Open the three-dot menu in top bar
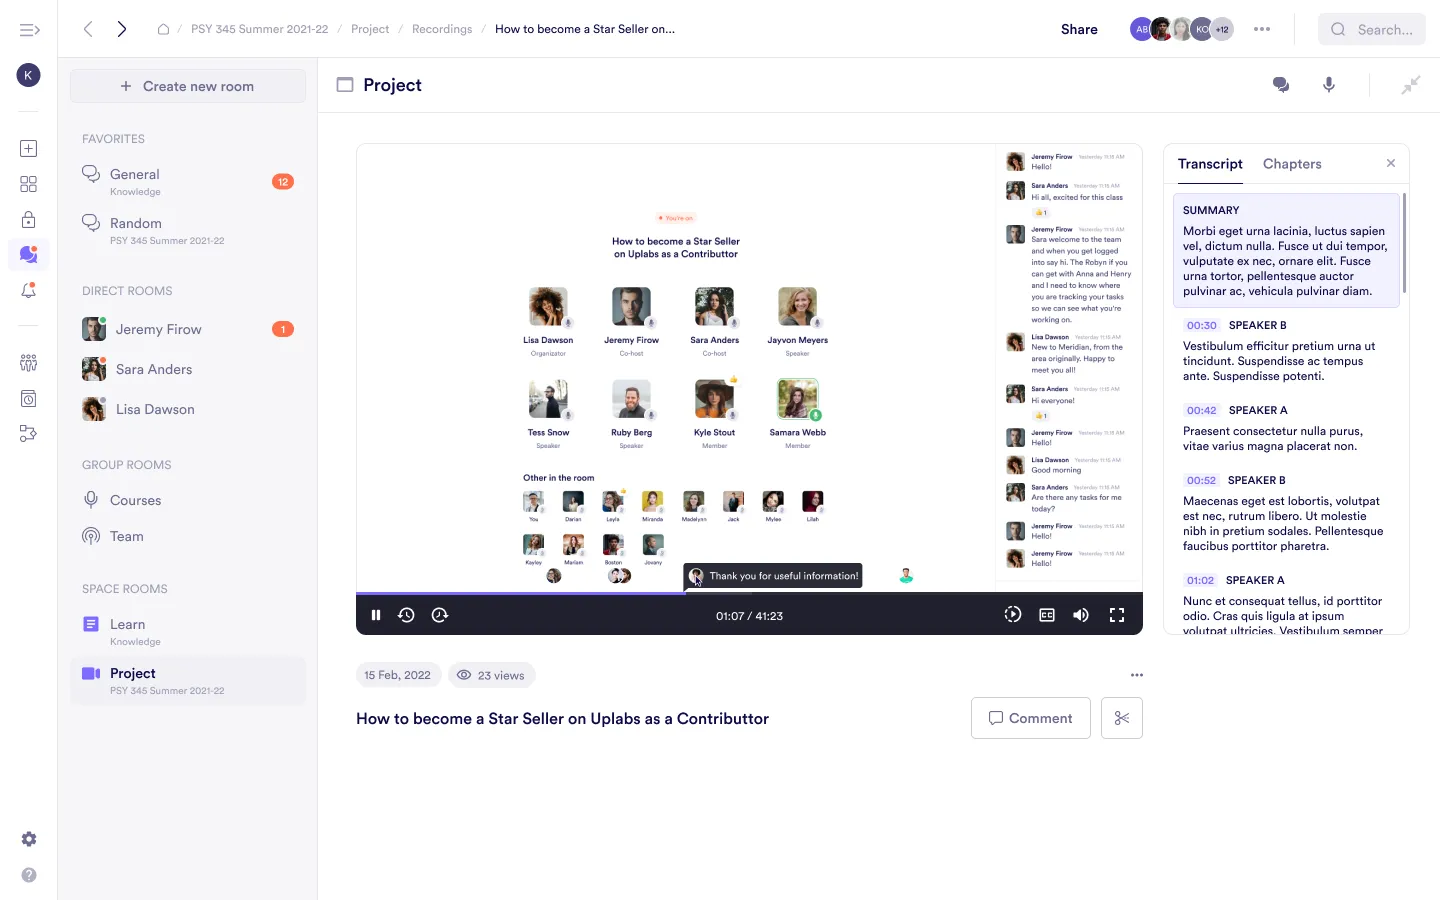Image resolution: width=1440 pixels, height=900 pixels. coord(1262,29)
